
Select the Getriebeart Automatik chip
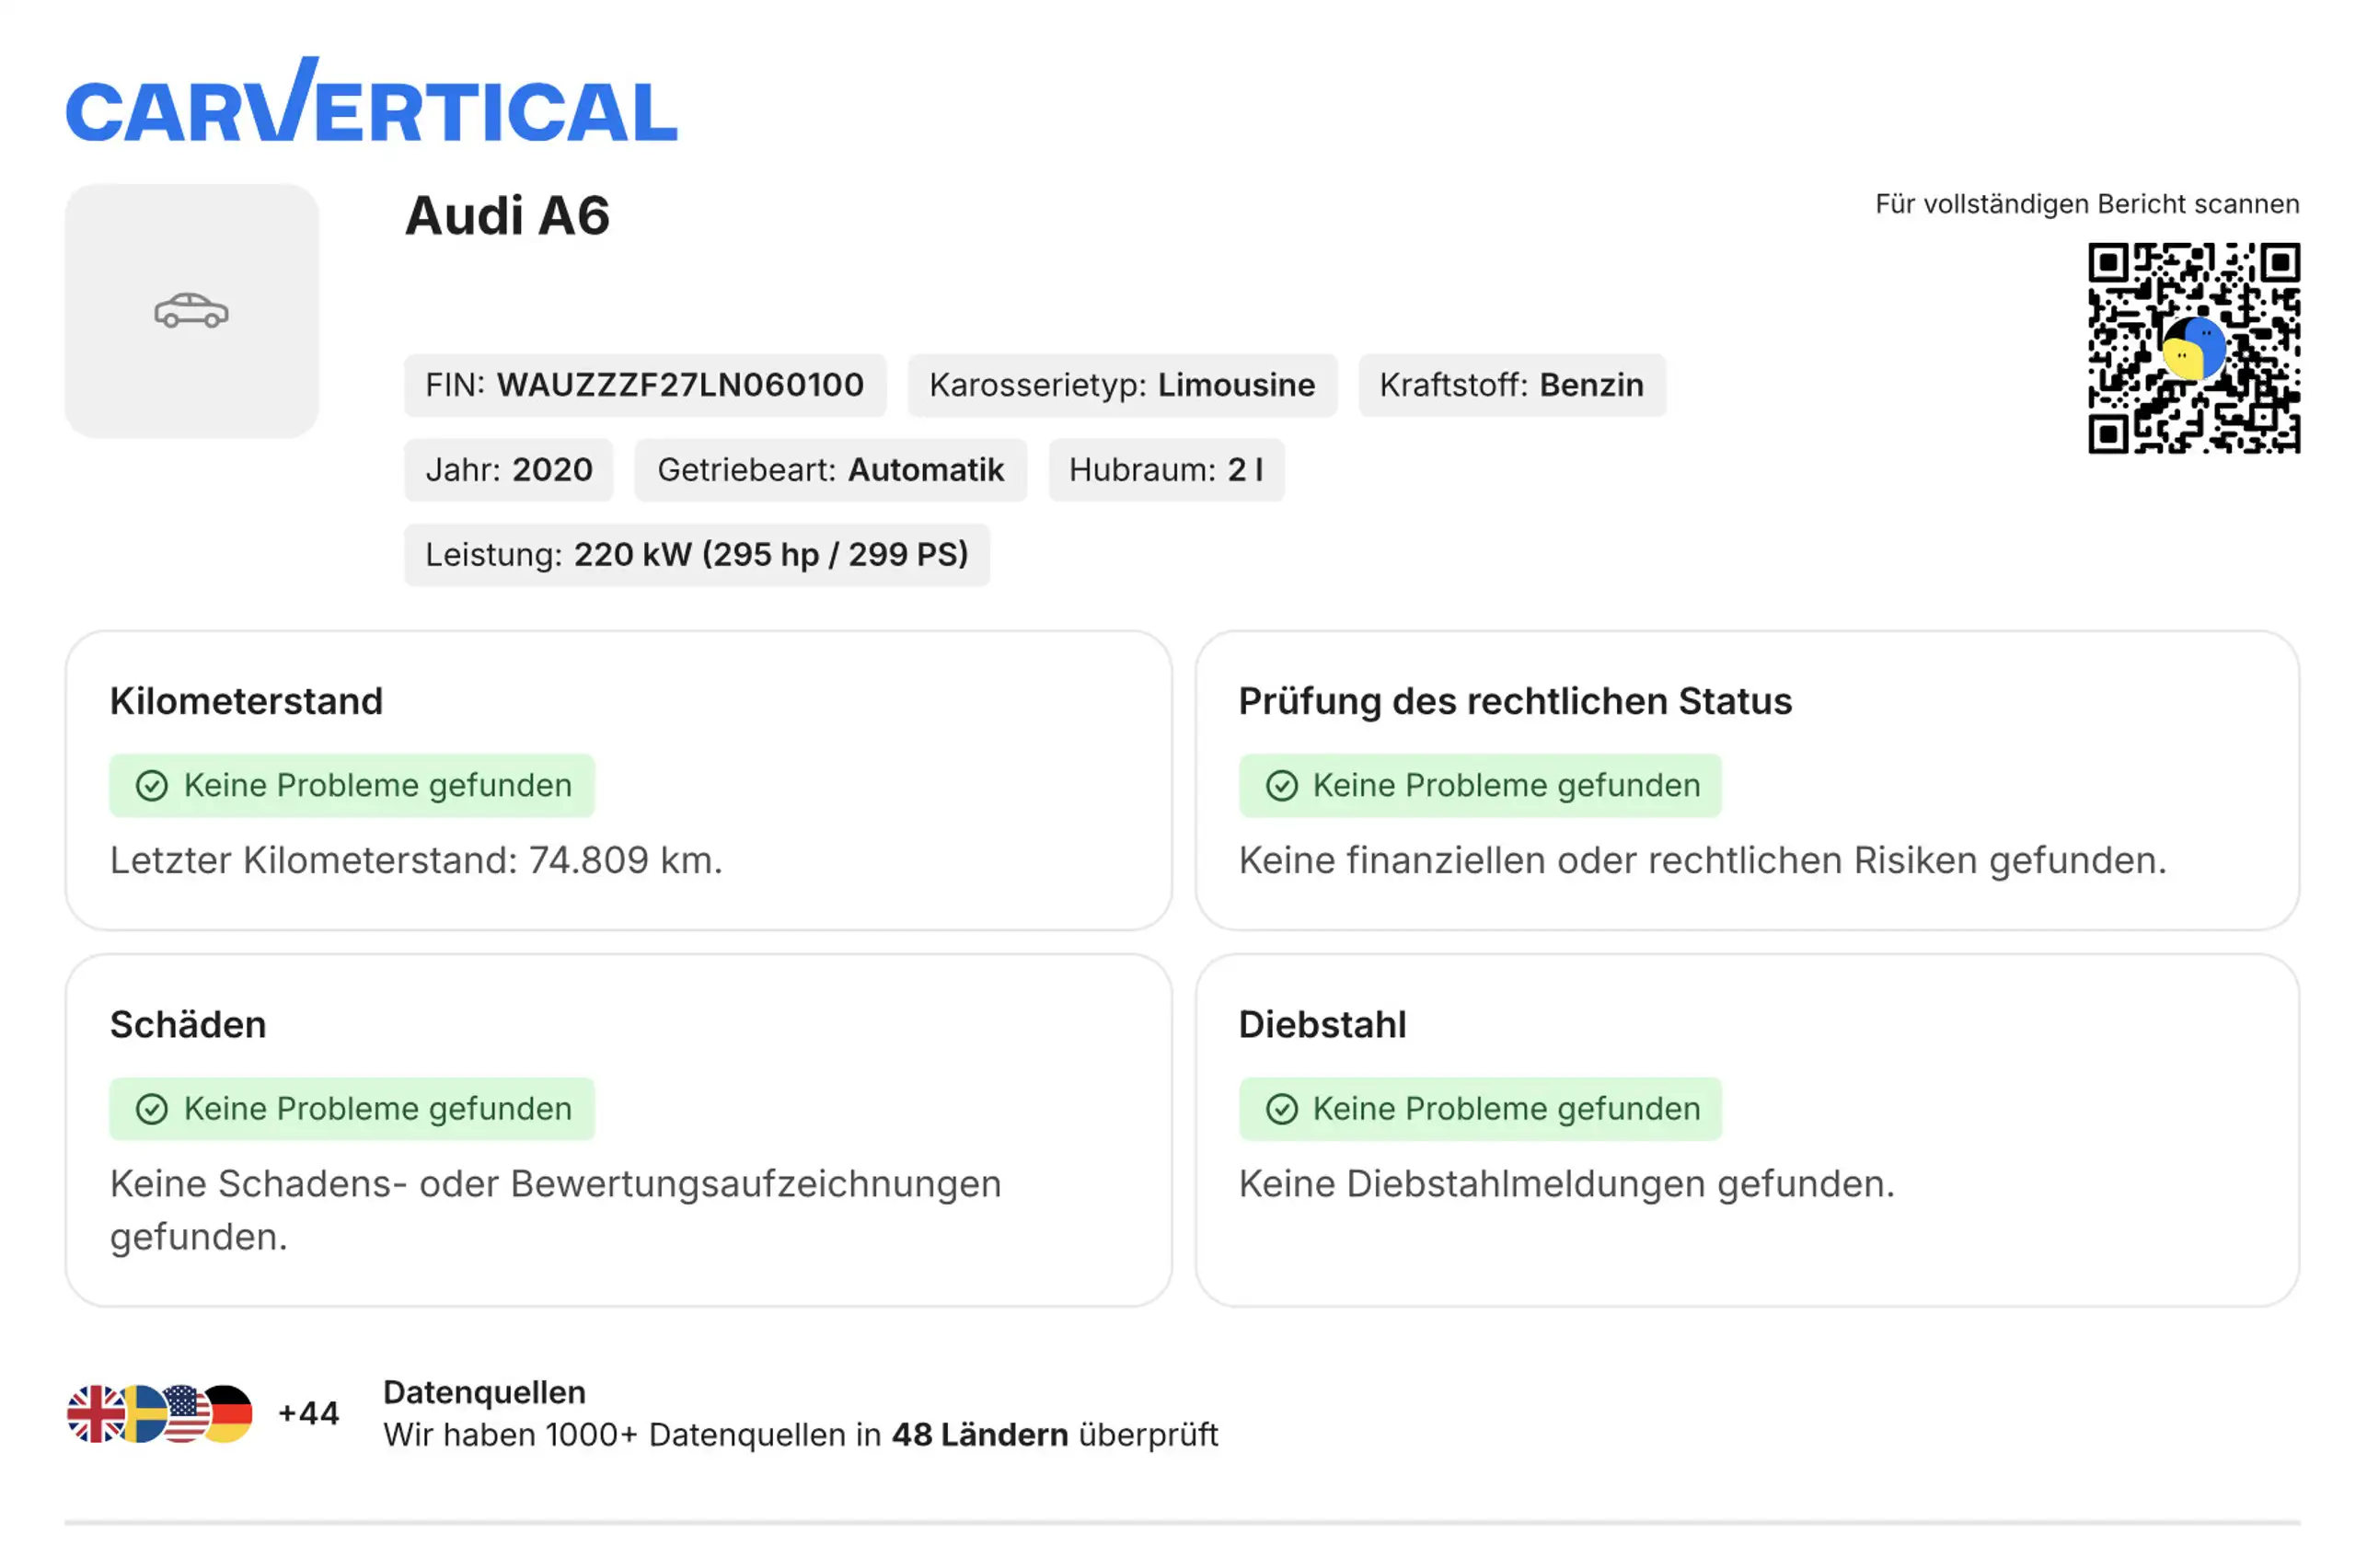(830, 470)
